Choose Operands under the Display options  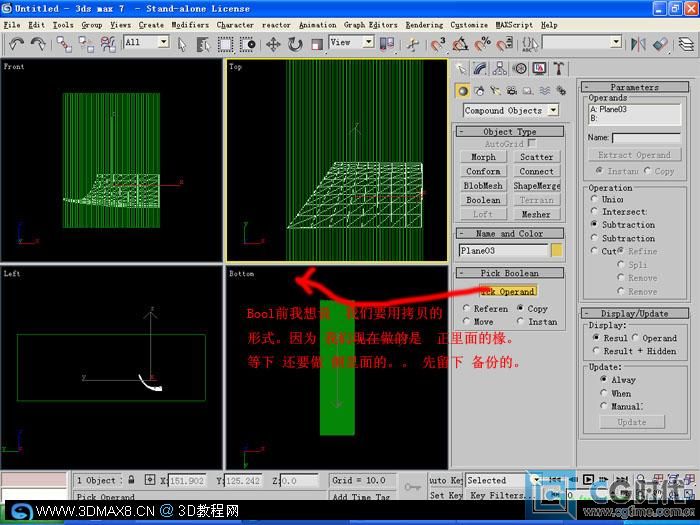coord(635,338)
